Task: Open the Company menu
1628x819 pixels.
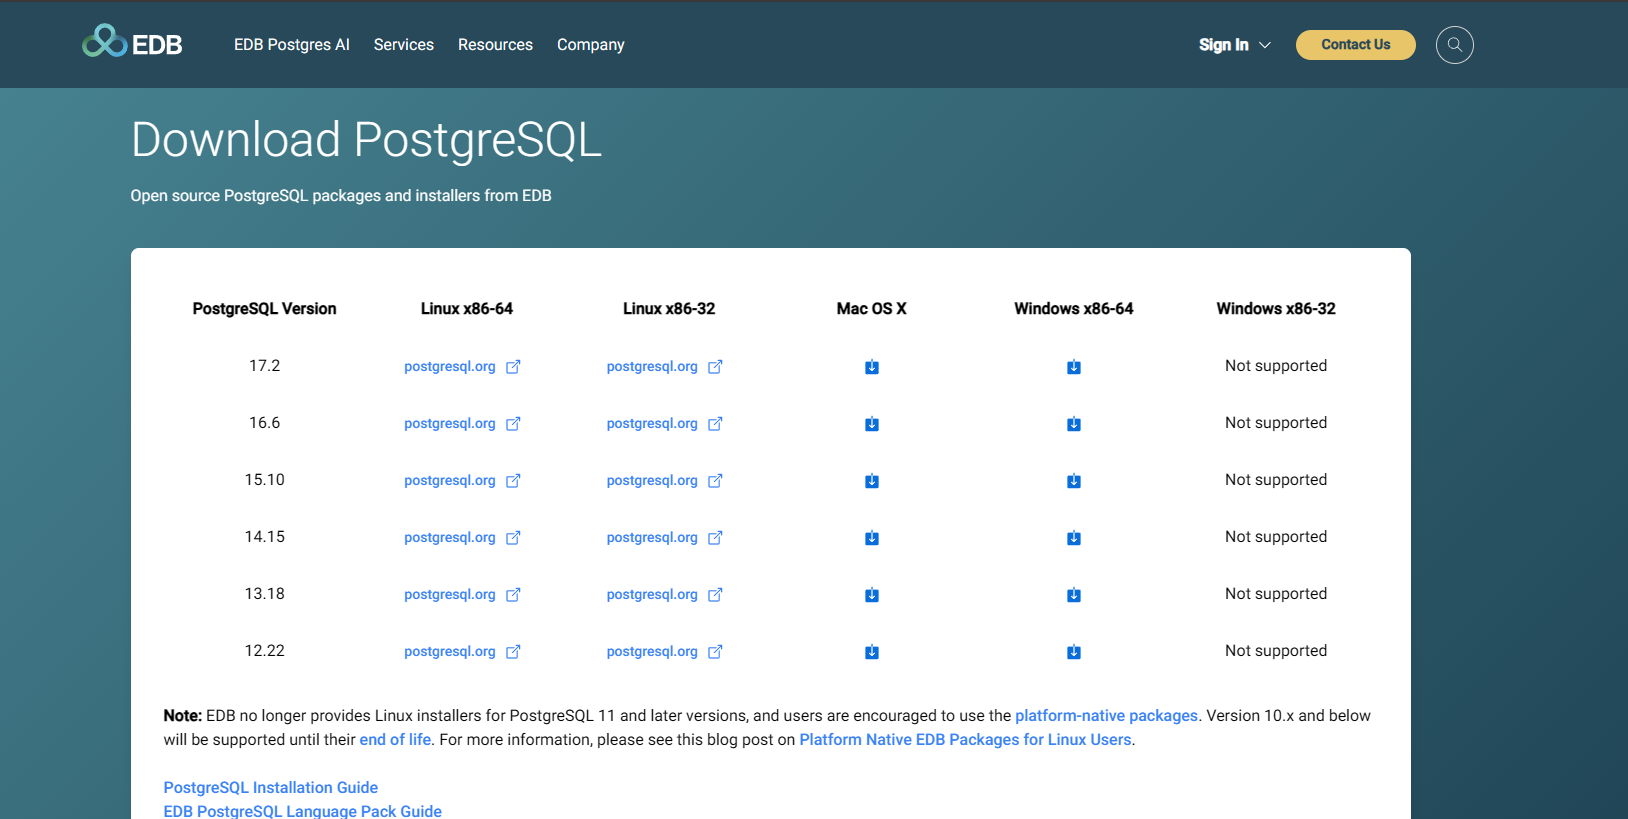Action: click(x=591, y=45)
